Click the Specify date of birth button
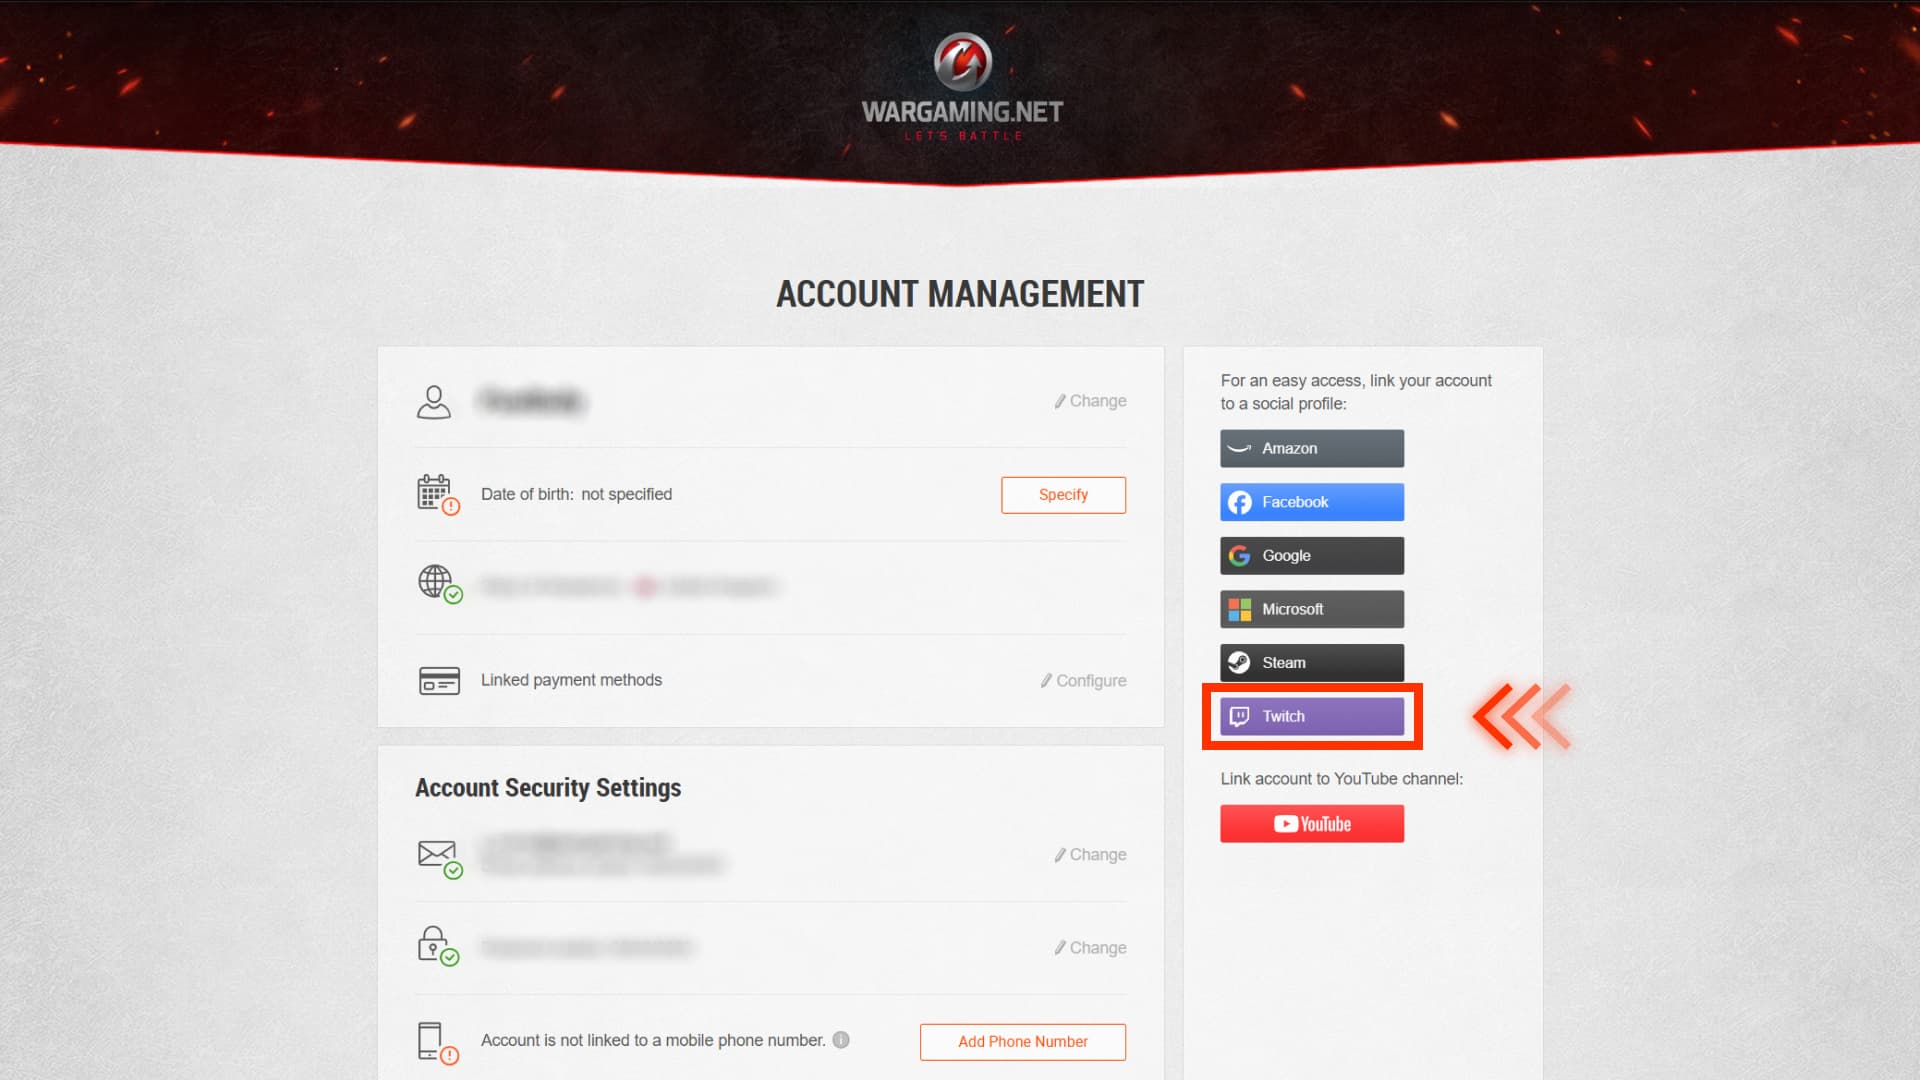Viewport: 1920px width, 1080px height. [1063, 495]
